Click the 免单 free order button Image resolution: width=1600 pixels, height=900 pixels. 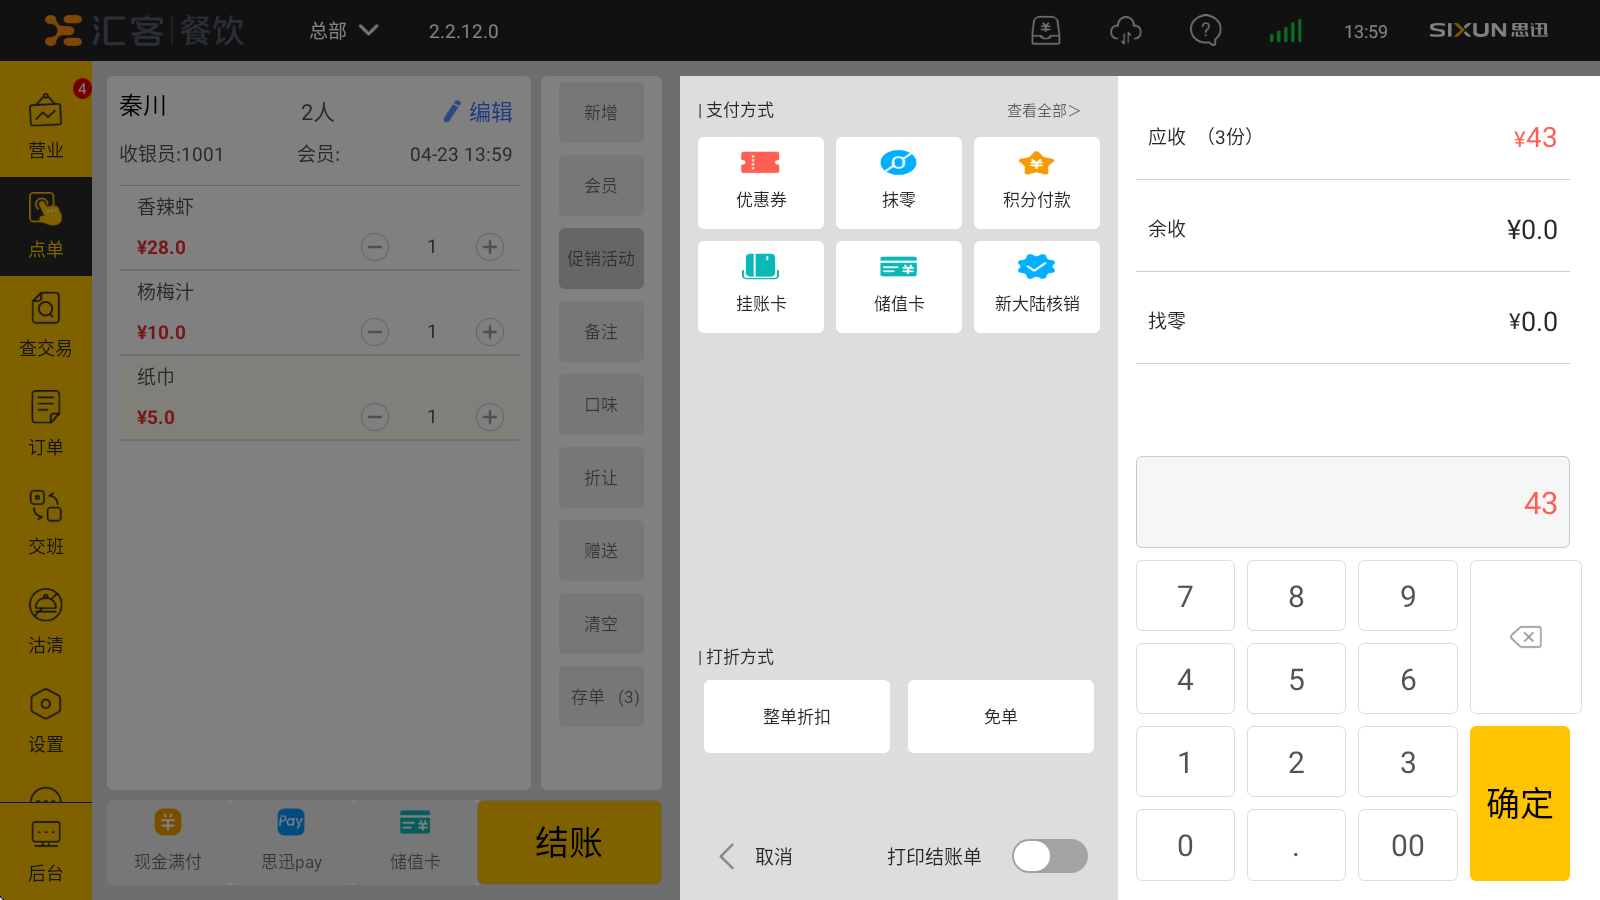1001,716
